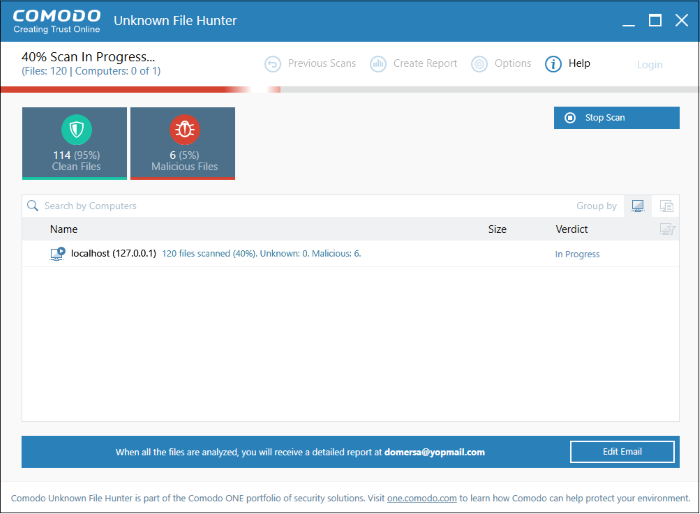Sort by the Verdict column header
Image resolution: width=700 pixels, height=514 pixels.
click(x=571, y=229)
